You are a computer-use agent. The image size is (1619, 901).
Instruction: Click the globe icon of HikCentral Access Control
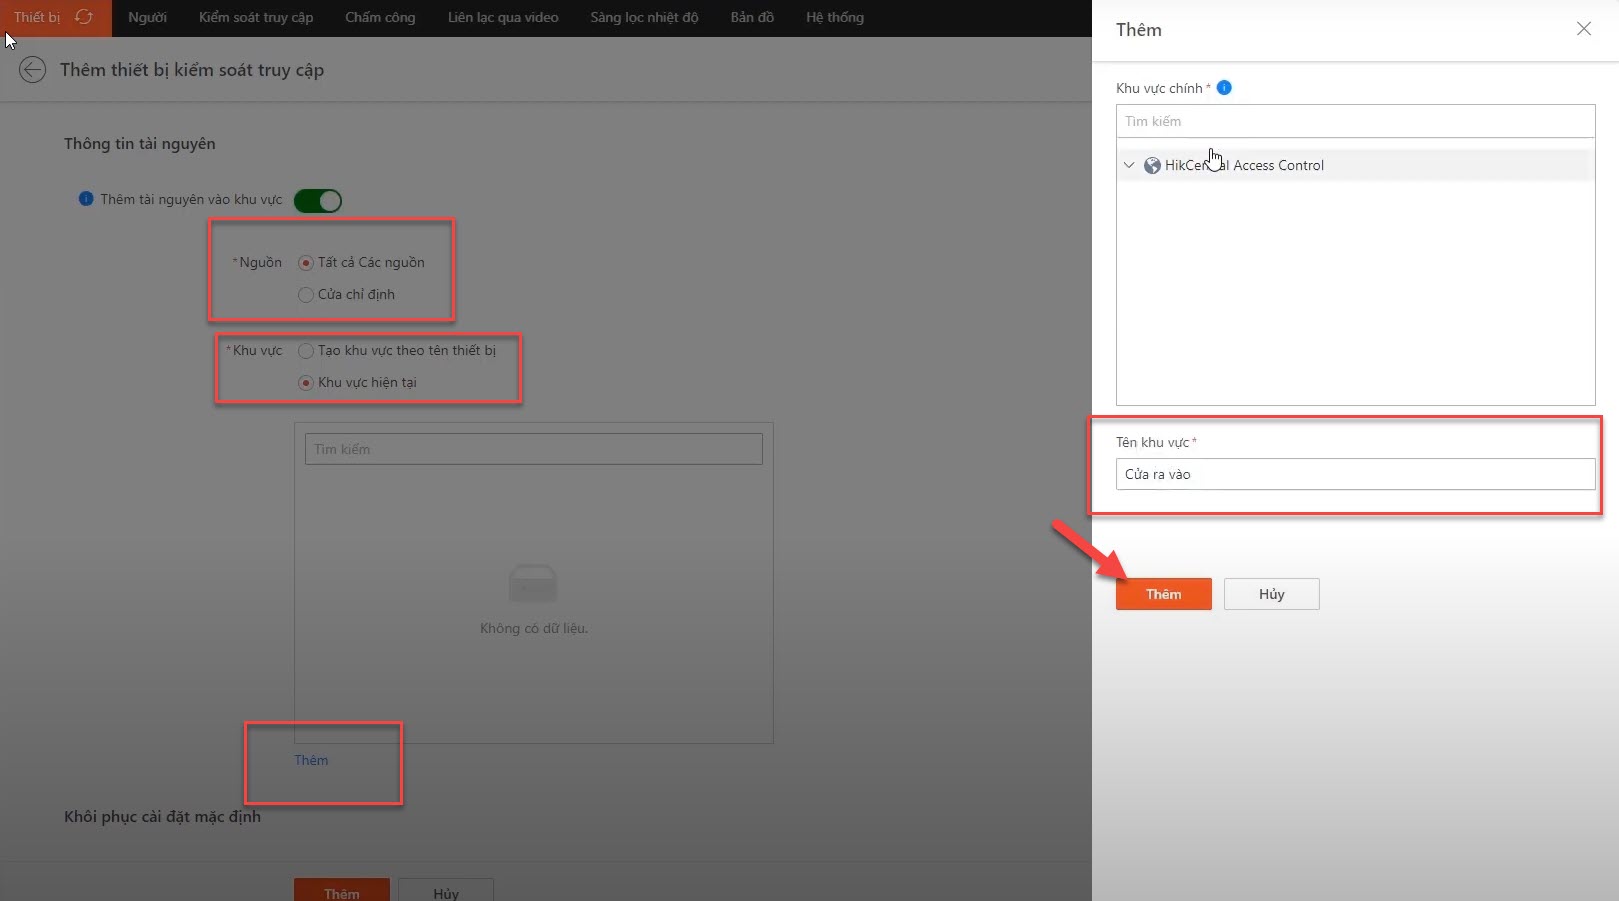[1152, 166]
